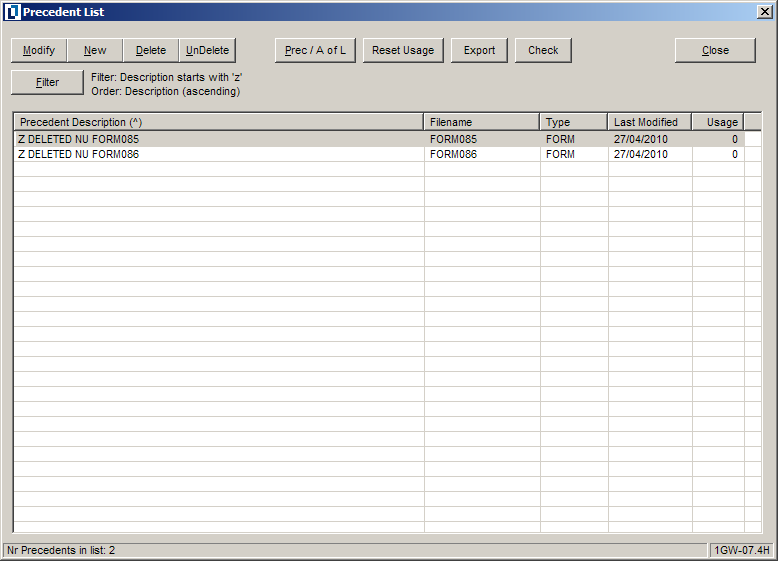Sort by Last Modified column header

[650, 122]
